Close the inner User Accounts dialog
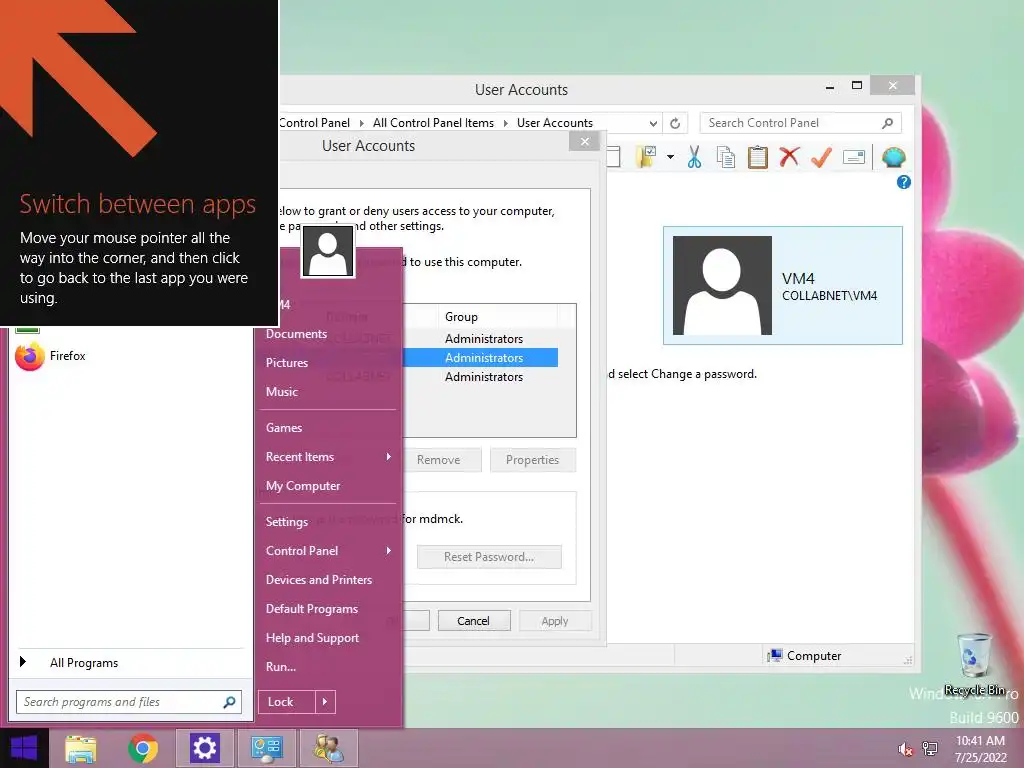 click(x=584, y=141)
